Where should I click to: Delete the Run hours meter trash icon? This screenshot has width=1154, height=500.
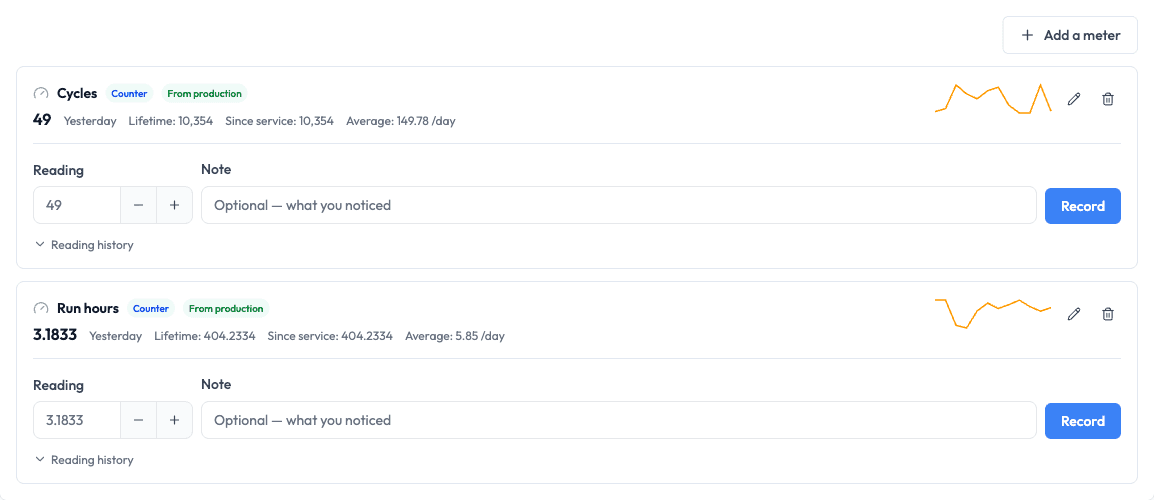point(1108,314)
